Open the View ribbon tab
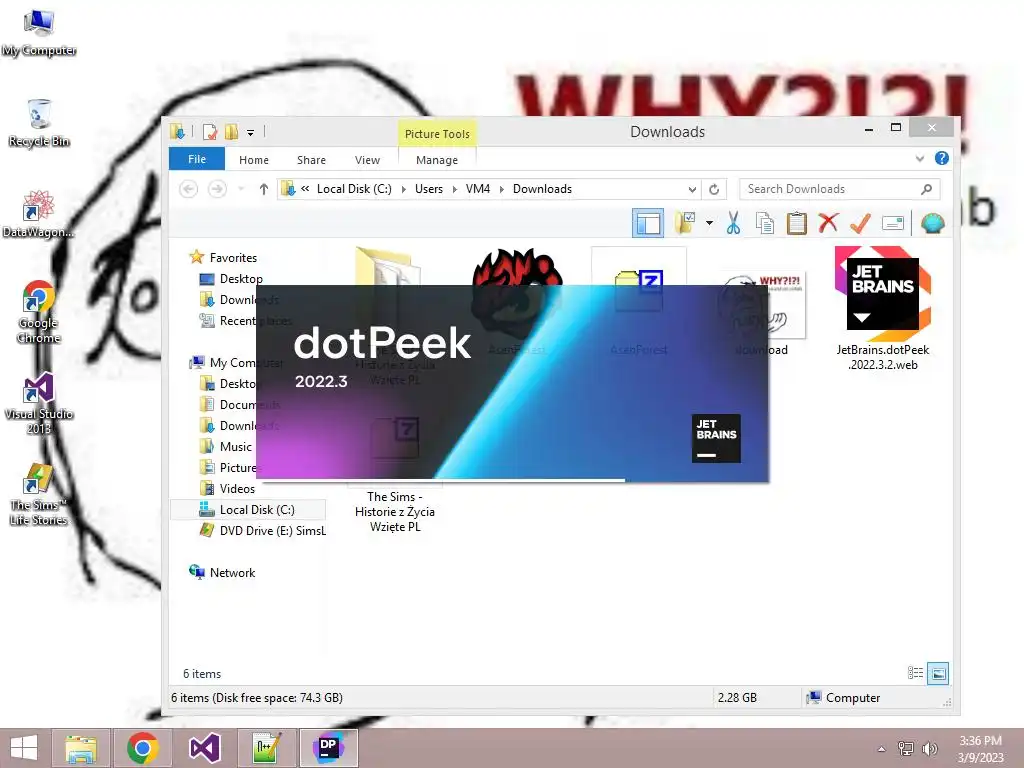 [x=367, y=160]
